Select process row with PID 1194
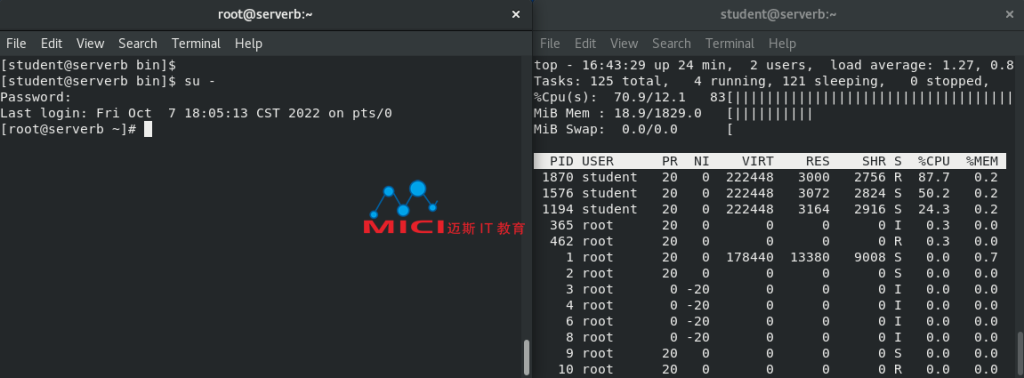The height and width of the screenshot is (378, 1024). [770, 209]
